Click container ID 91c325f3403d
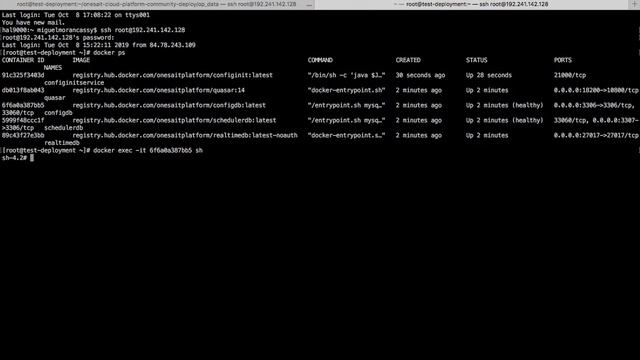This screenshot has width=640, height=360. (x=23, y=75)
